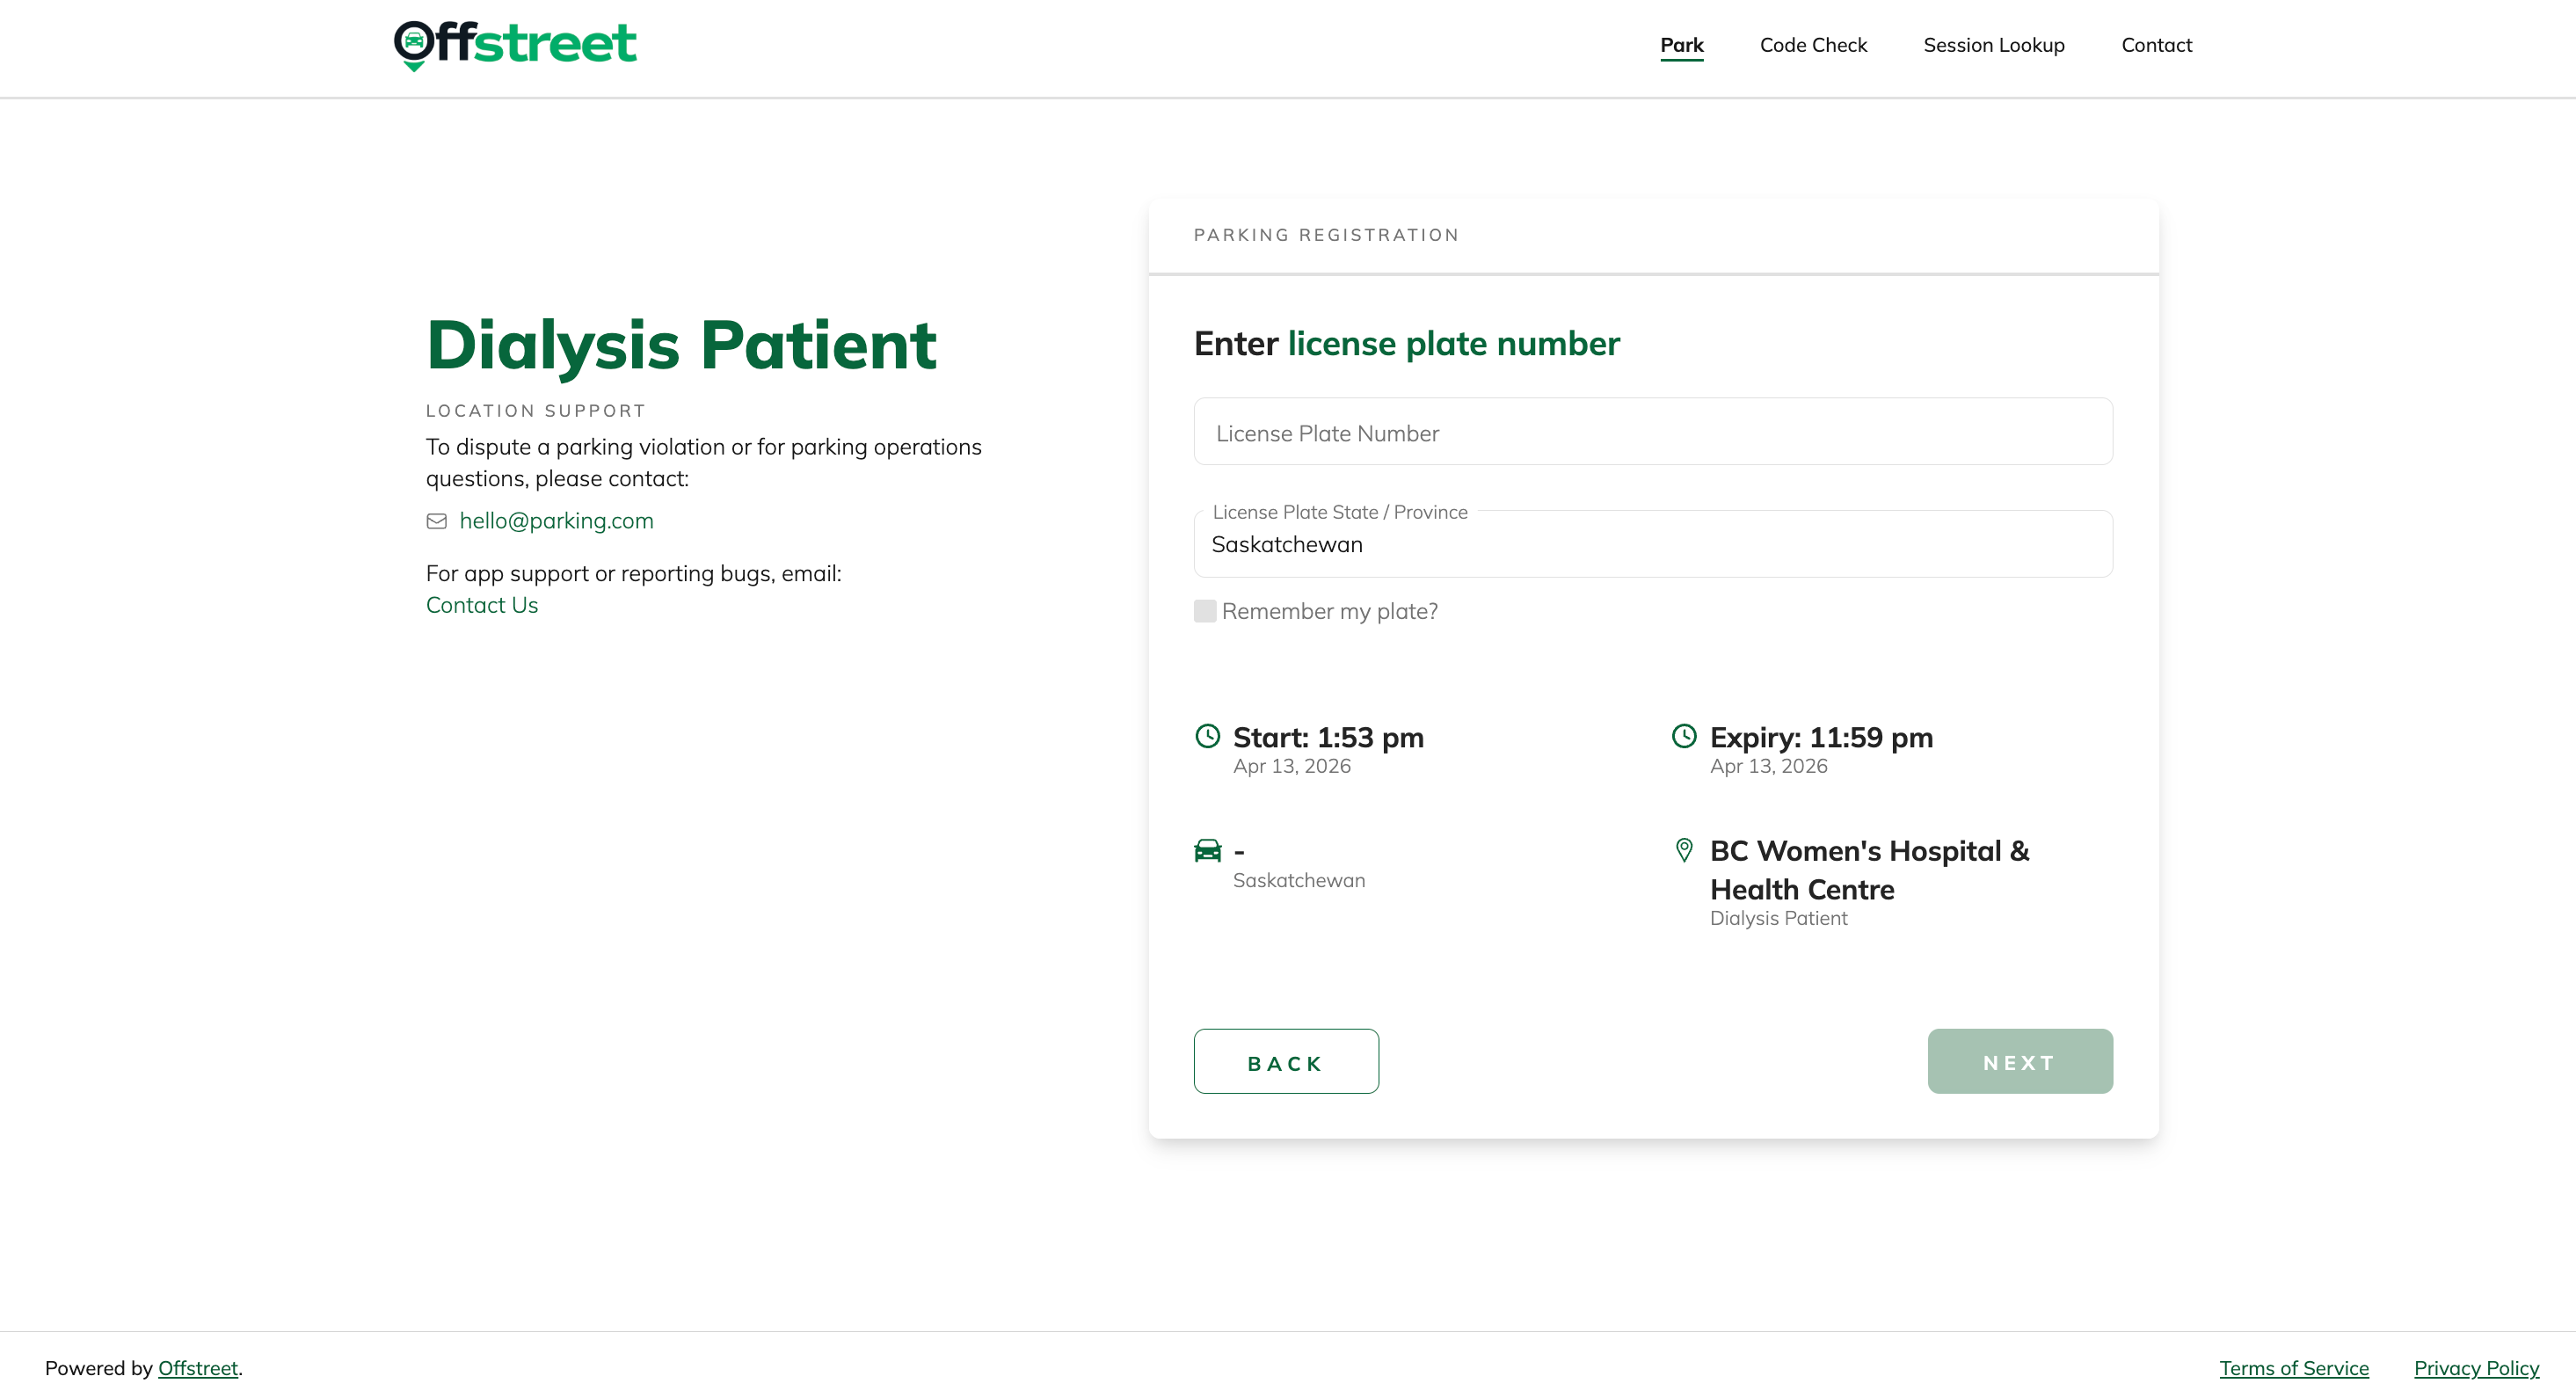The image size is (2576, 1398).
Task: Click the License Plate Number input field
Action: (x=1652, y=432)
